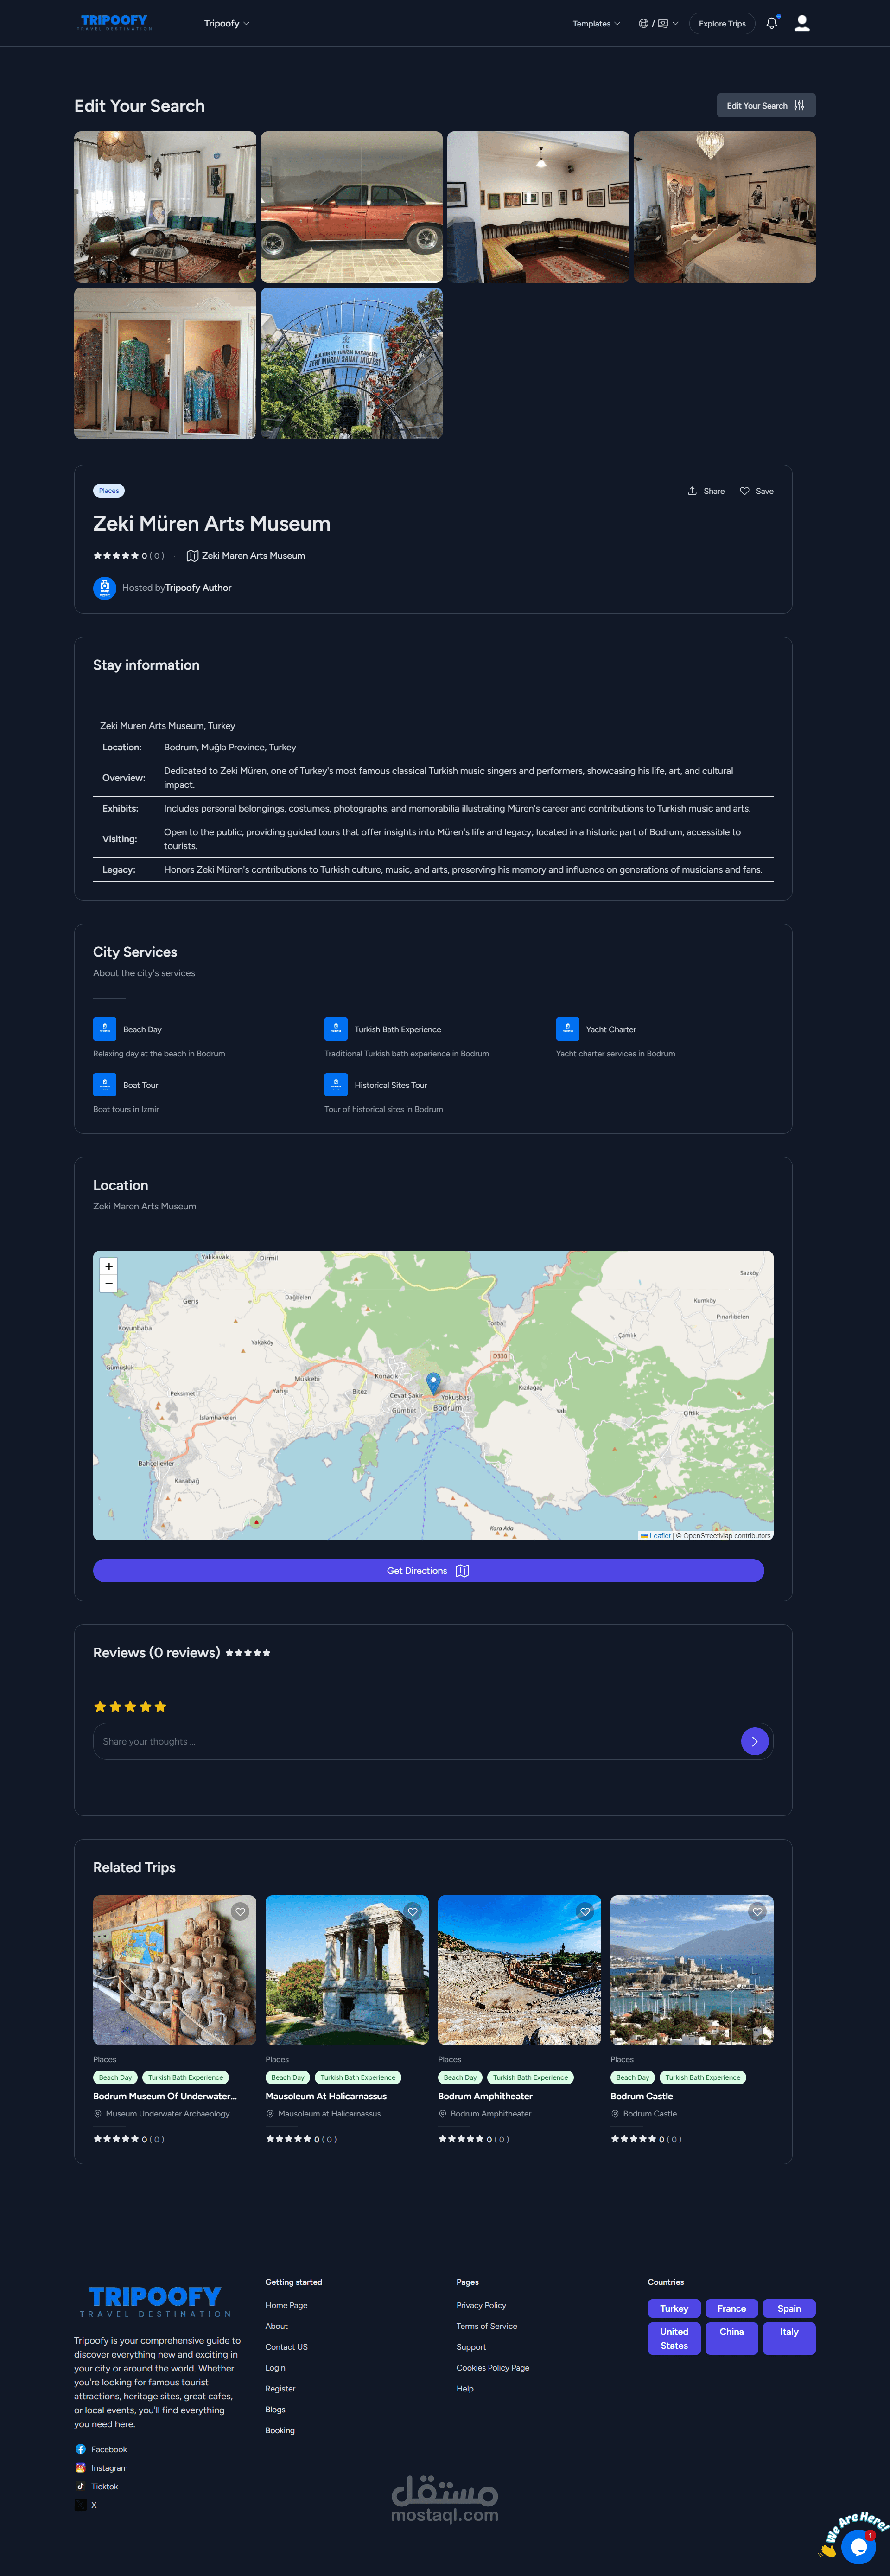Submit review with arrow button

[x=754, y=1741]
